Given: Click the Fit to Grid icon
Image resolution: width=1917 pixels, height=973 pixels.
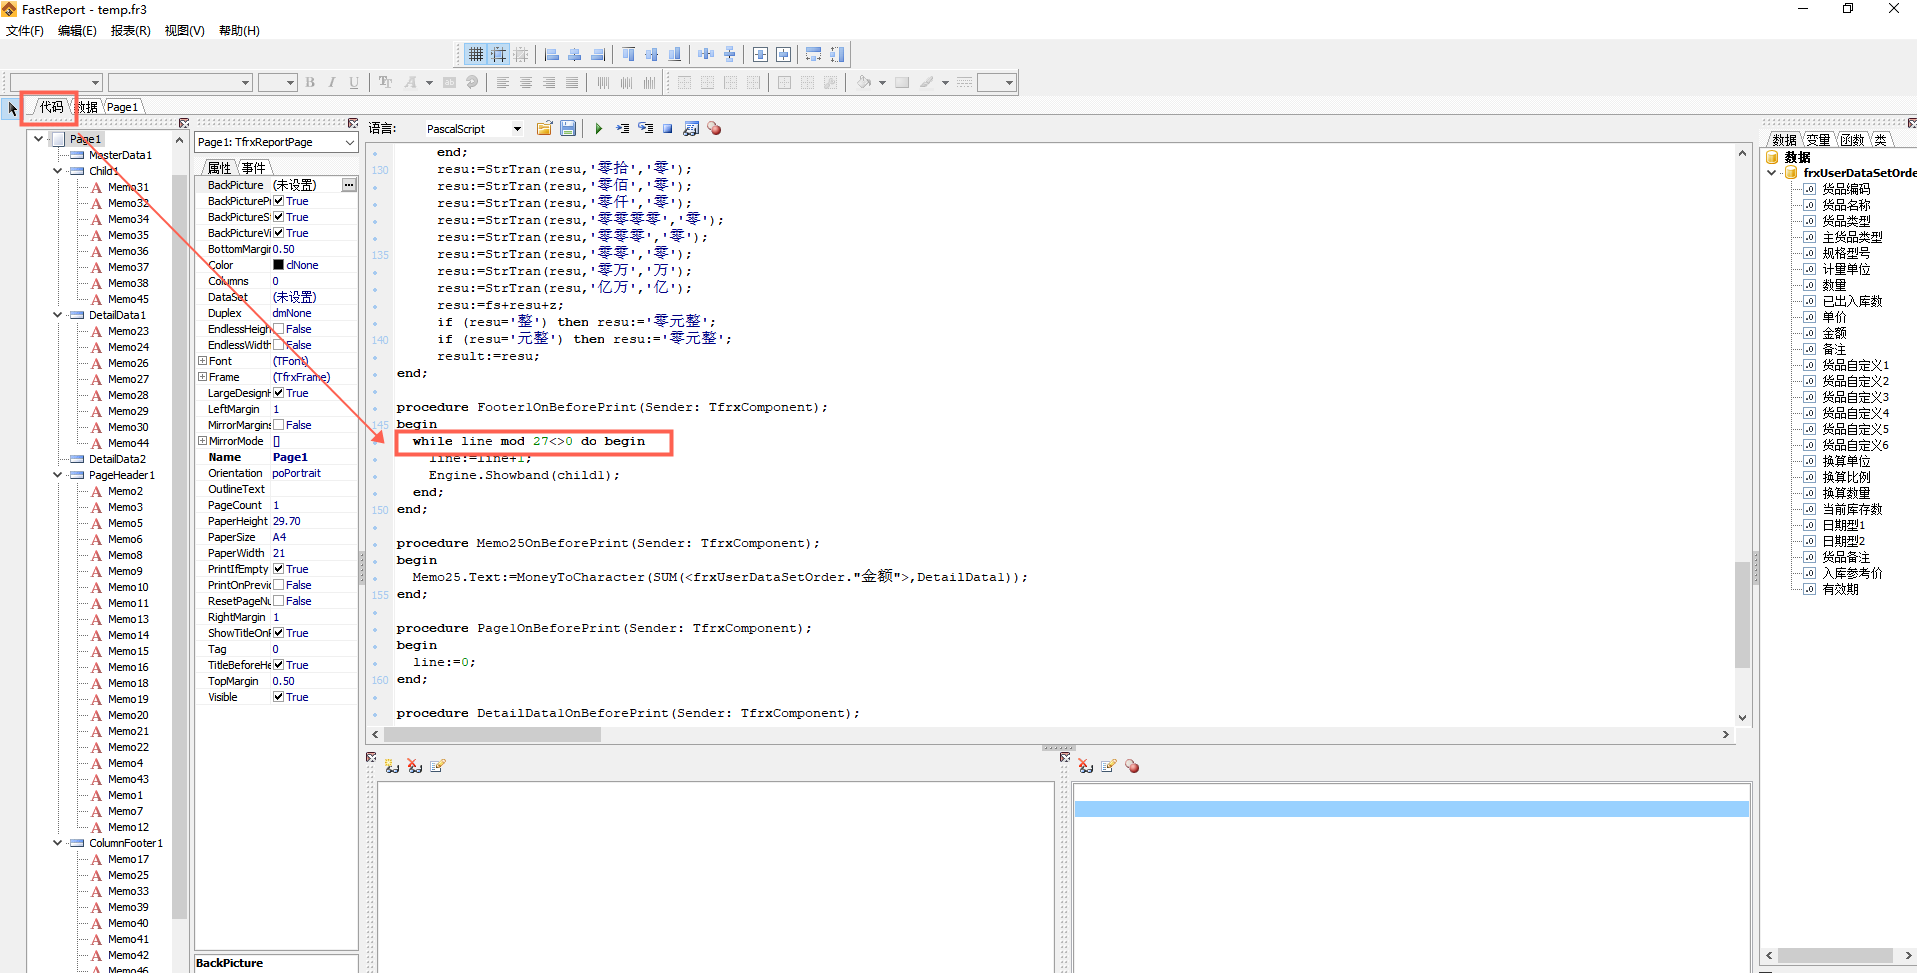Looking at the screenshot, I should pyautogui.click(x=520, y=54).
